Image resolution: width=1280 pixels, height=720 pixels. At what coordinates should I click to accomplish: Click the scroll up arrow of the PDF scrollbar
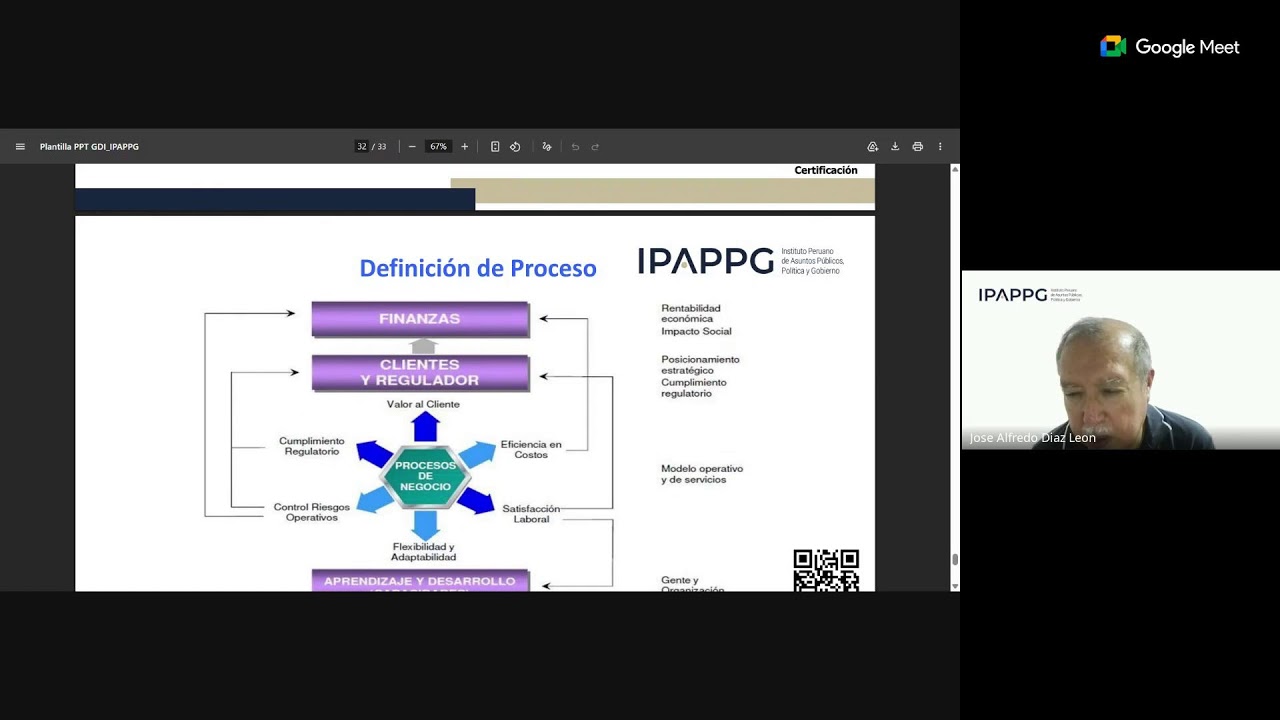(955, 170)
